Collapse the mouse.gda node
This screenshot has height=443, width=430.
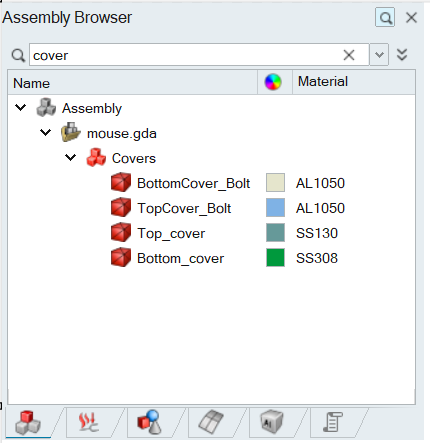(x=46, y=132)
